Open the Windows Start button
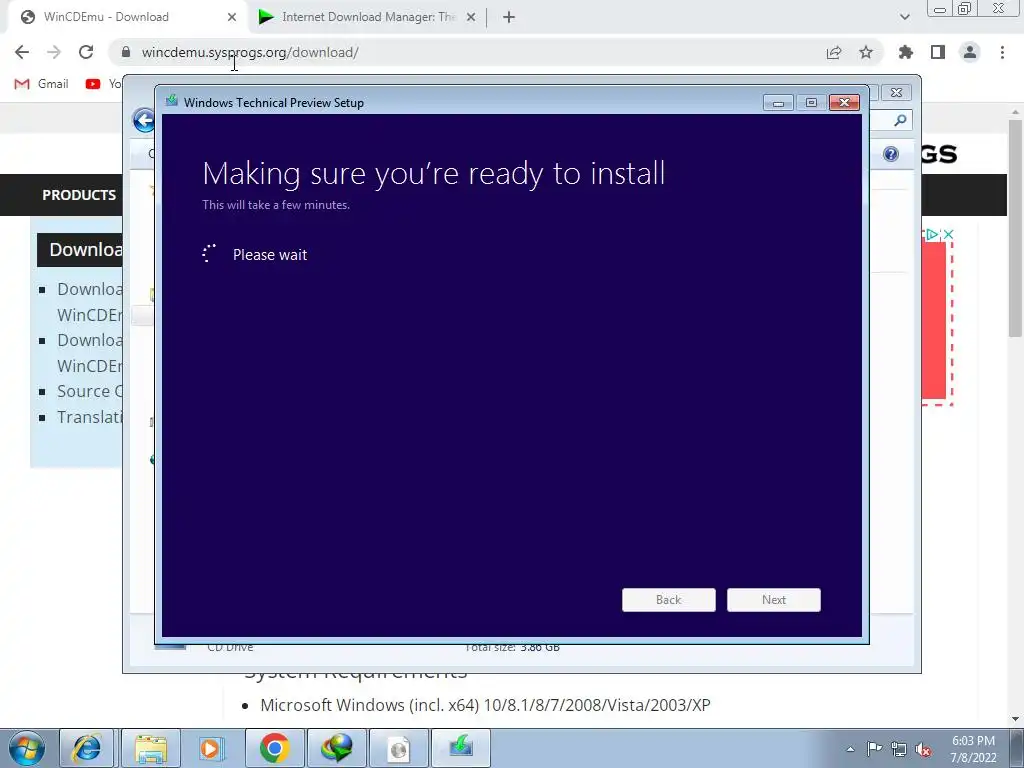The image size is (1024, 768). 26,748
